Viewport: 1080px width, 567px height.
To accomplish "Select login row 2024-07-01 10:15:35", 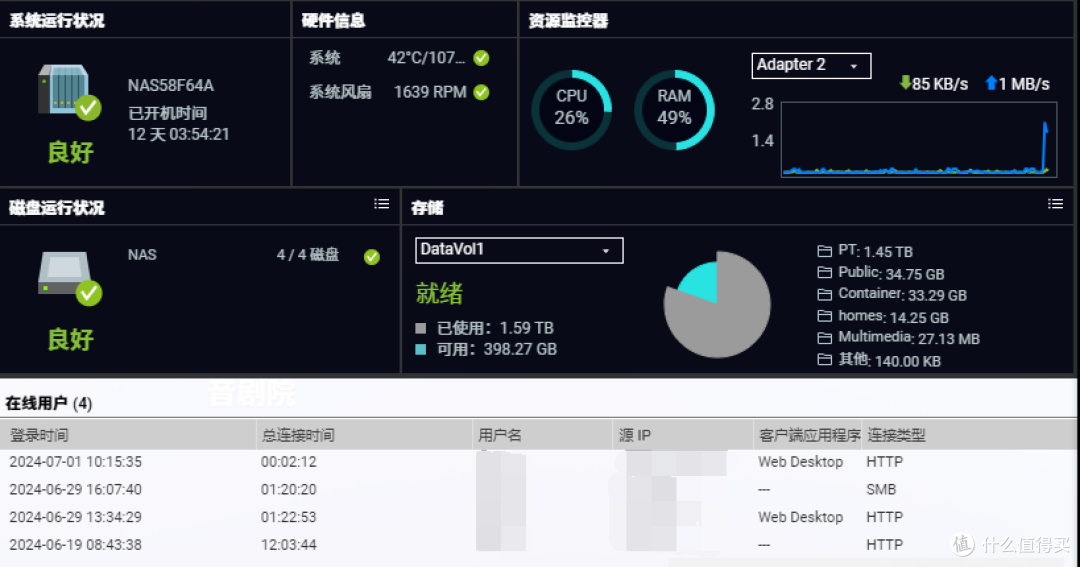I will [x=539, y=462].
